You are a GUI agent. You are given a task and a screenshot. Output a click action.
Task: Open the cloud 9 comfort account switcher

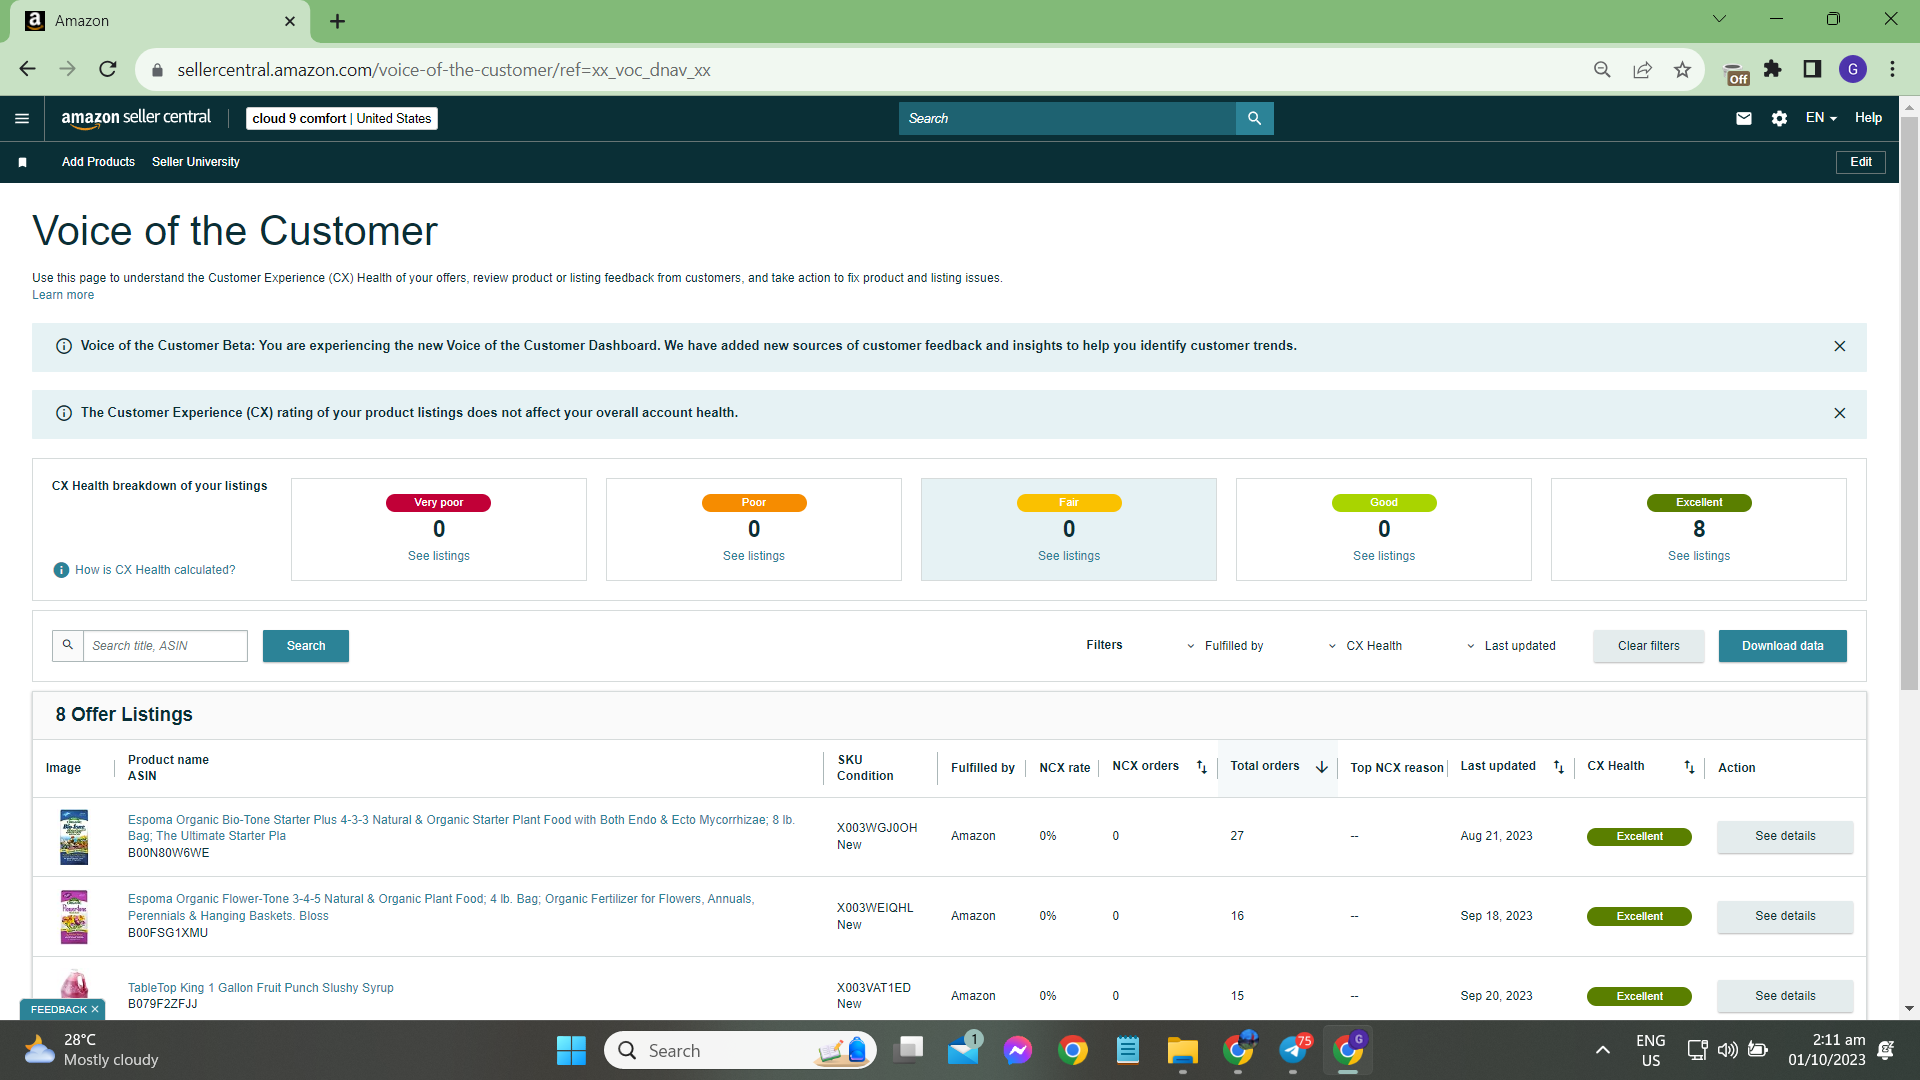point(342,118)
